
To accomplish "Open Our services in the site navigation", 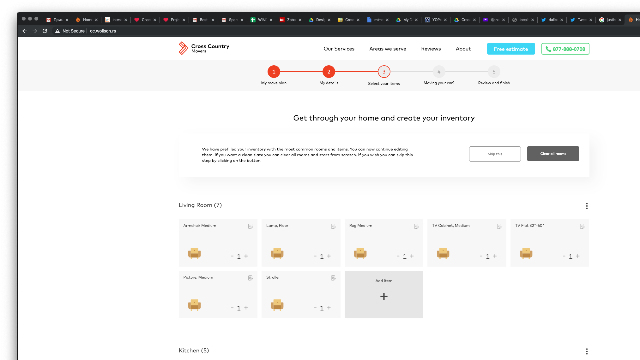I will tap(339, 49).
